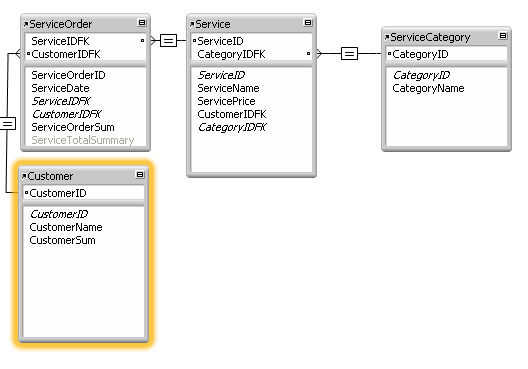Click the ServiceOrder table arrow icon
This screenshot has width=528, height=369.
26,24
